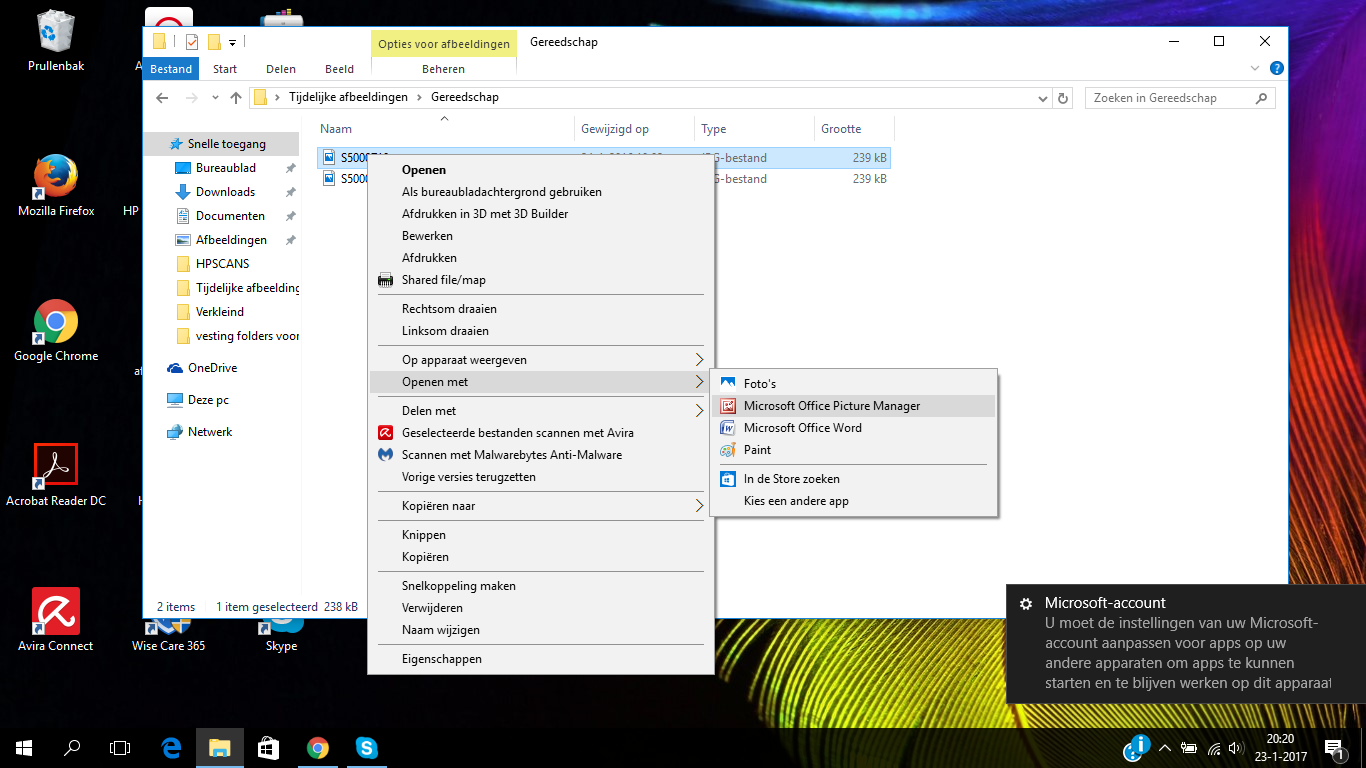Screen dimensions: 1366x768
Task: Scan with Malwarebytes Anti-Malware
Action: 511,455
